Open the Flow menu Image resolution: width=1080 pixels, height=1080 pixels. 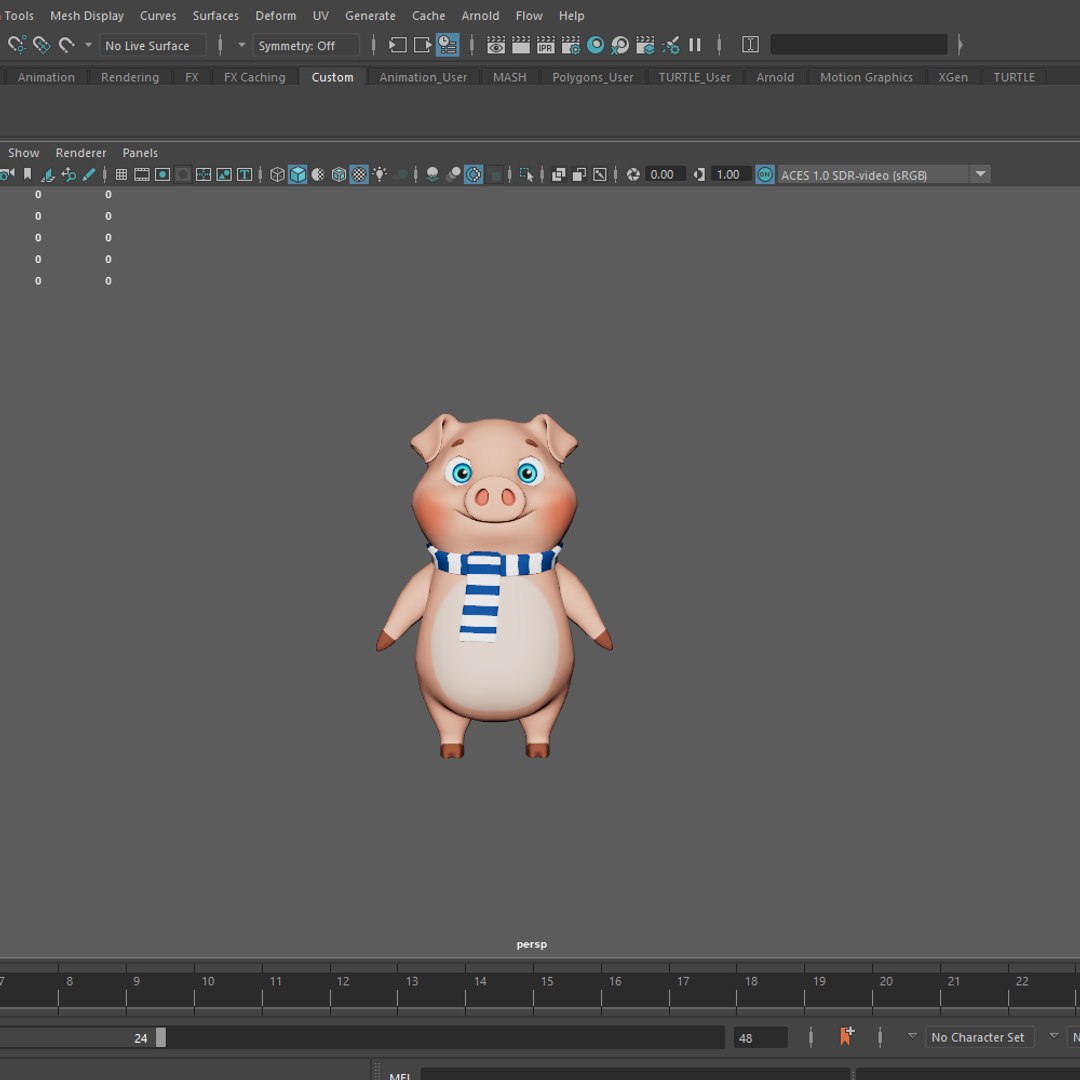(x=529, y=15)
